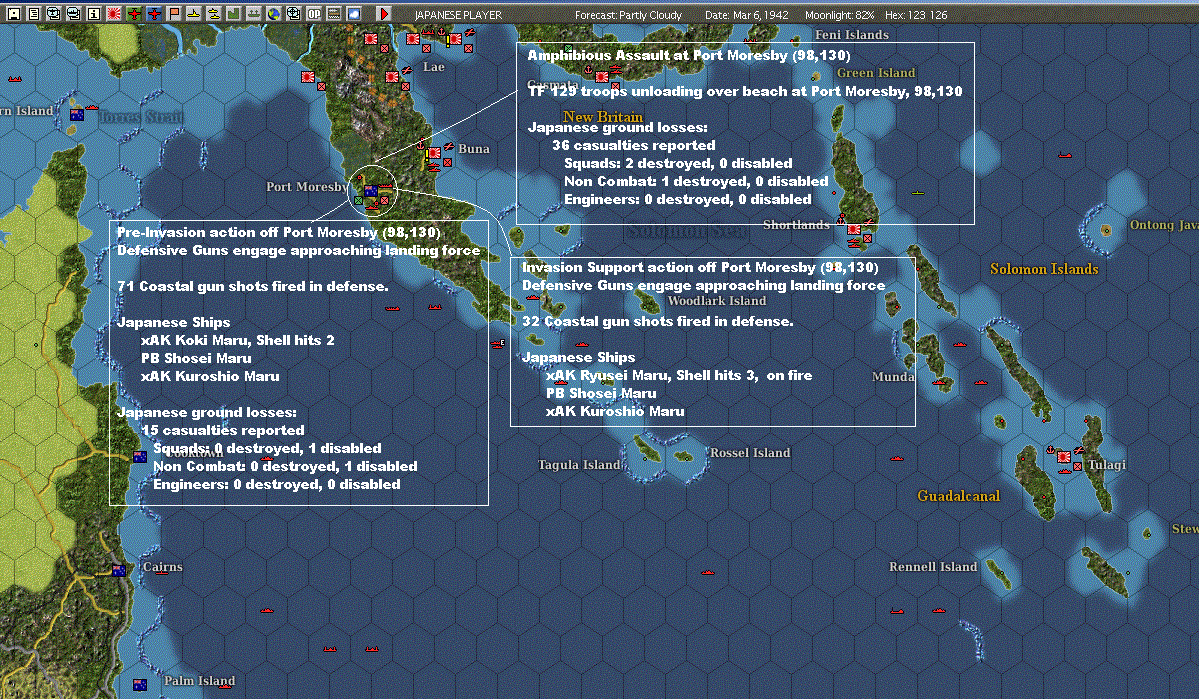Image resolution: width=1199 pixels, height=699 pixels.
Task: Click the yellow ship icon in Solomon Sea
Action: (x=918, y=193)
